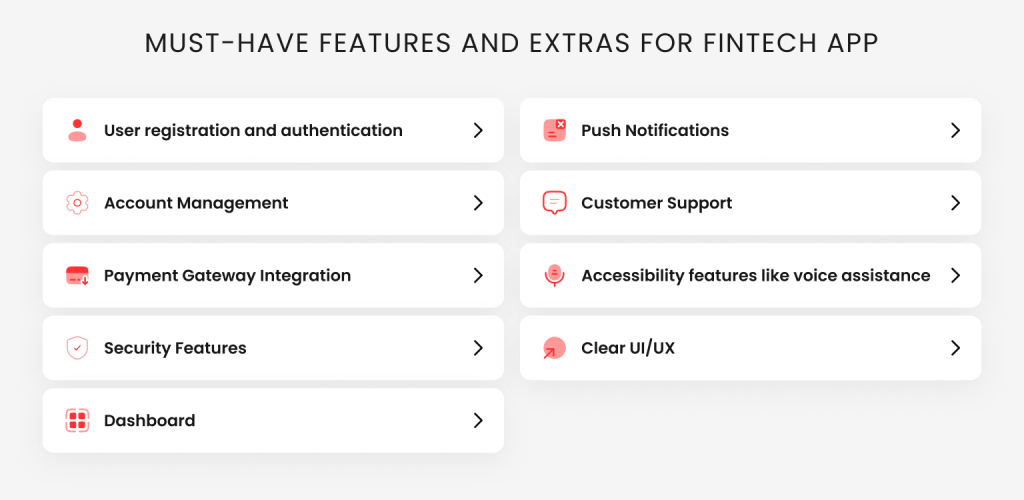This screenshot has height=500, width=1024.
Task: Click the Push Notifications message icon
Action: (554, 130)
